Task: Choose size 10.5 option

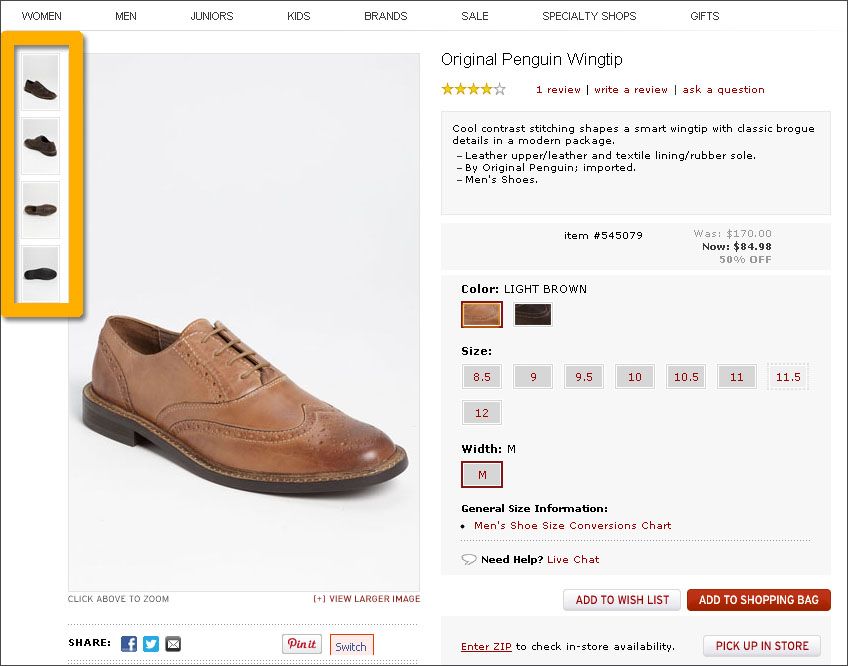Action: (x=686, y=377)
